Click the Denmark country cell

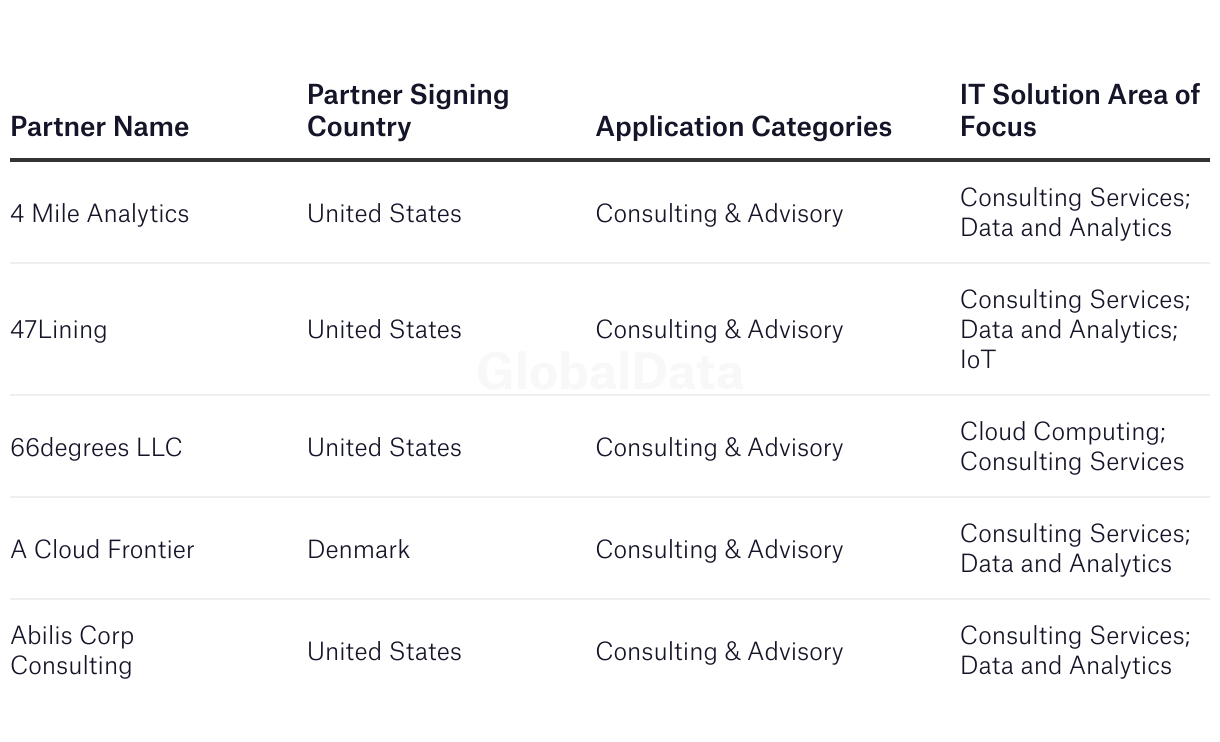(358, 550)
